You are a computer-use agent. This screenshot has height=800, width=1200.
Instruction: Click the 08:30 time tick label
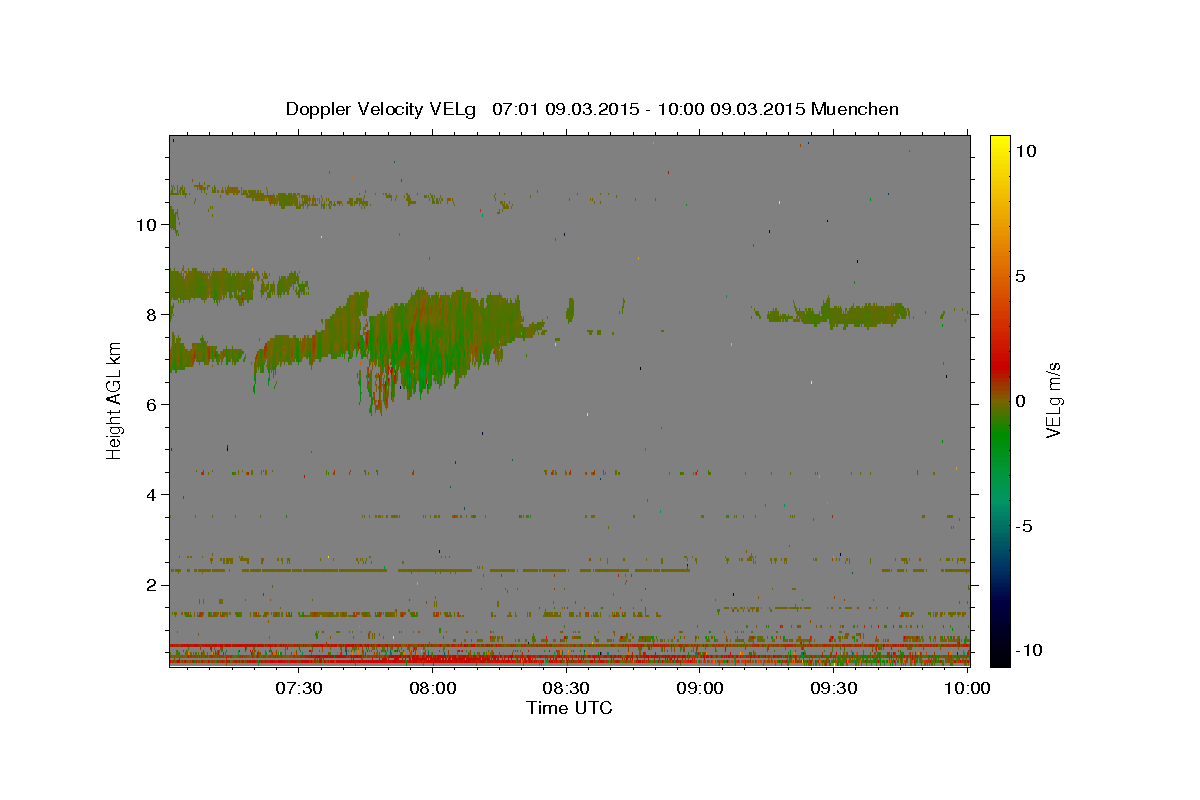(566, 688)
